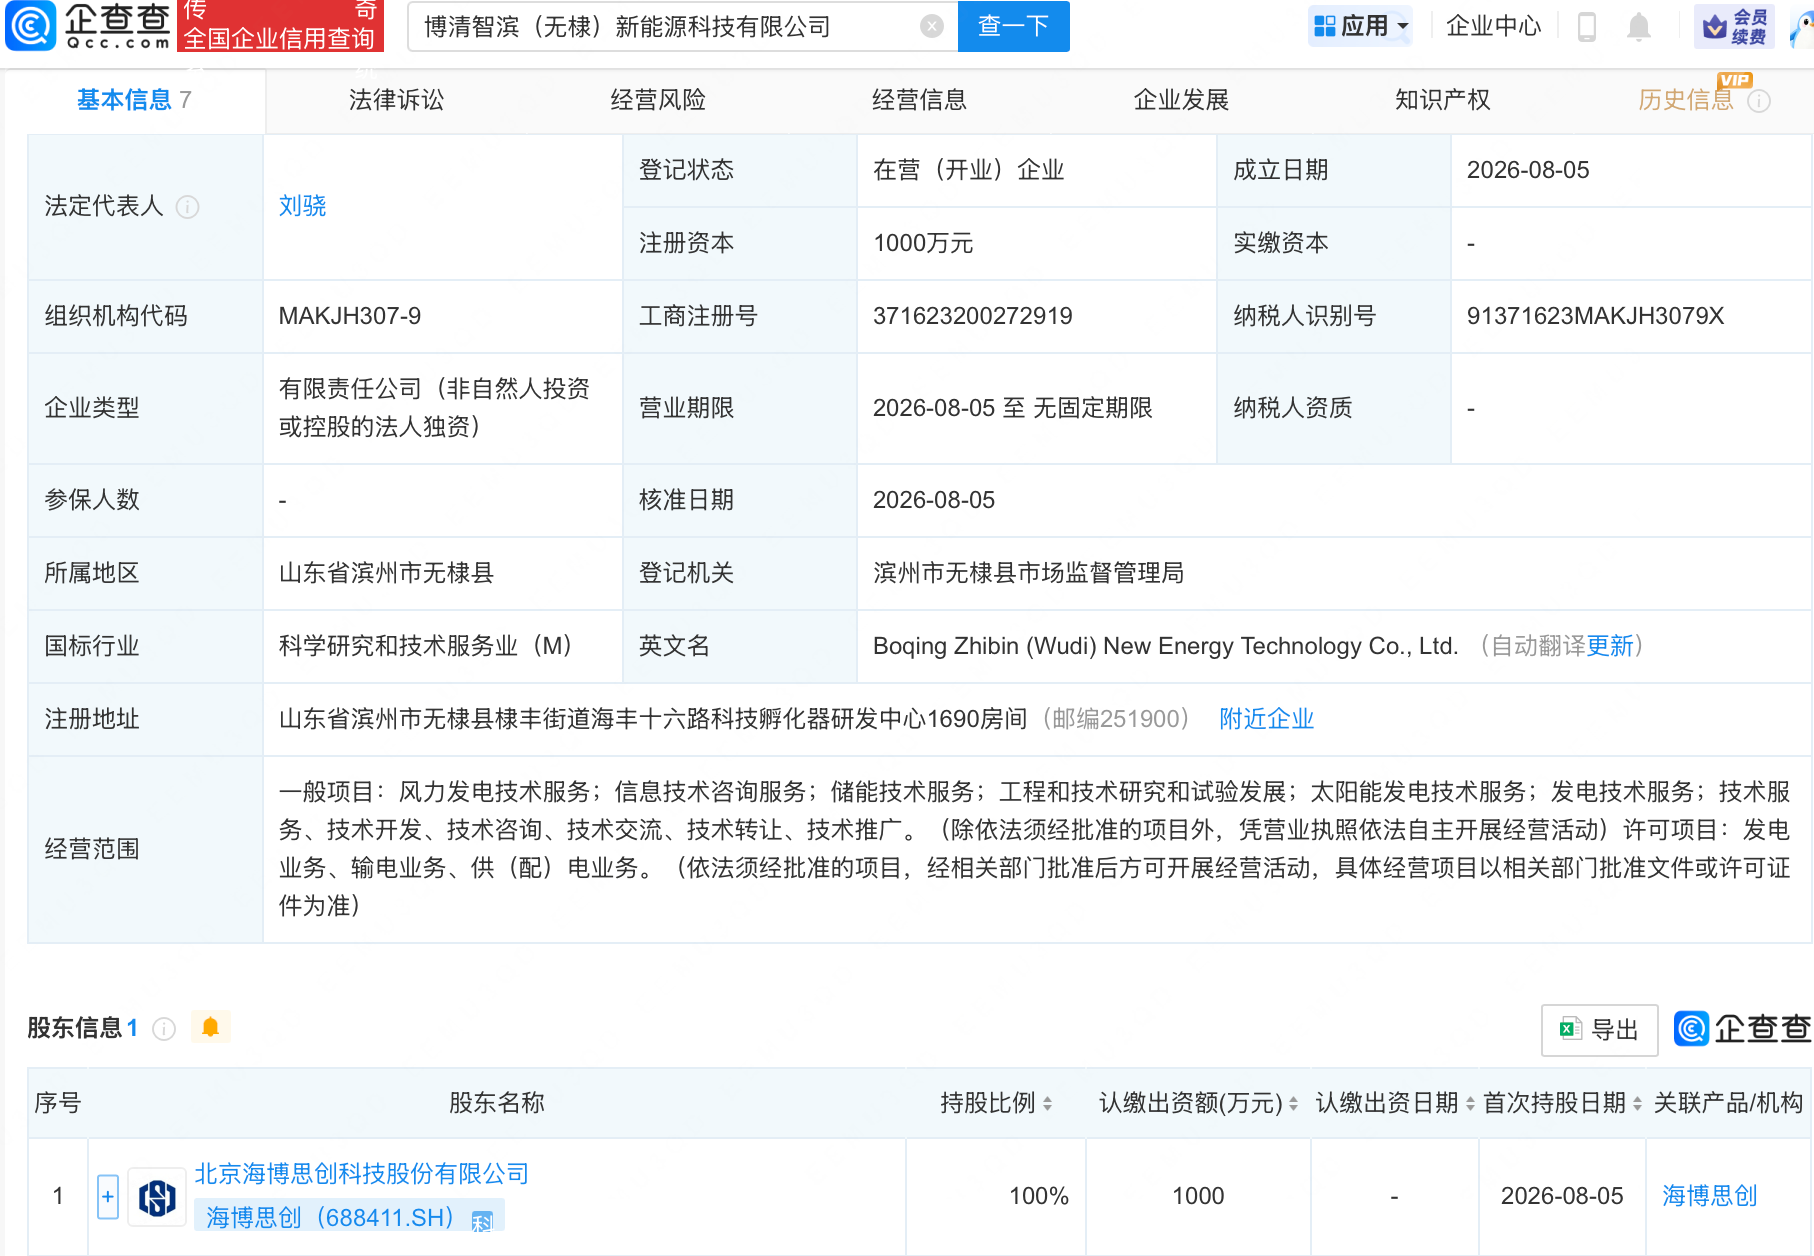Open the notifications bell in the header
The image size is (1814, 1256).
1639,26
